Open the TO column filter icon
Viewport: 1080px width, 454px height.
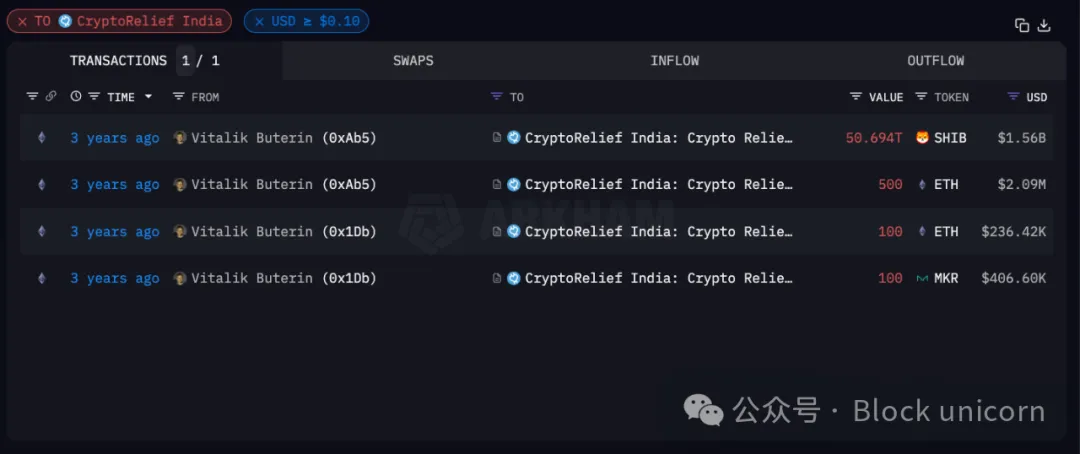497,97
